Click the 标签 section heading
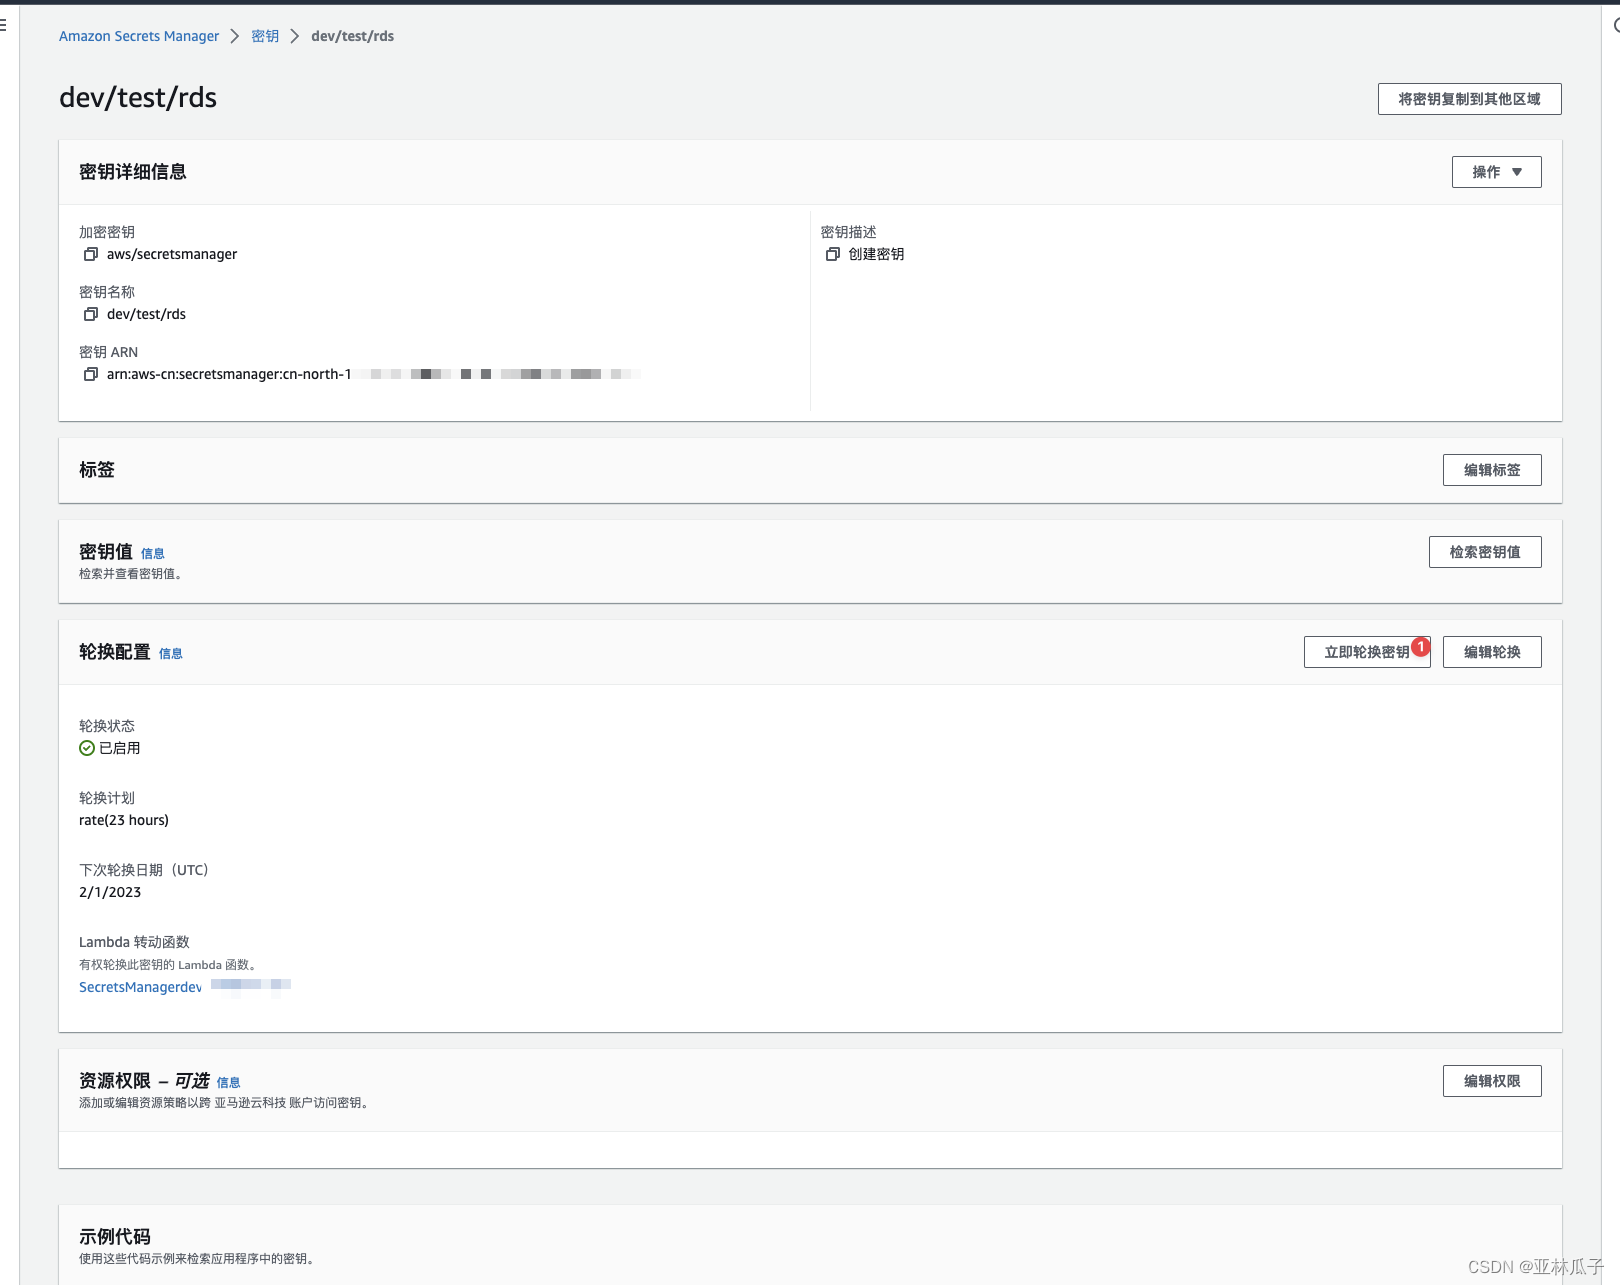 click(x=97, y=470)
